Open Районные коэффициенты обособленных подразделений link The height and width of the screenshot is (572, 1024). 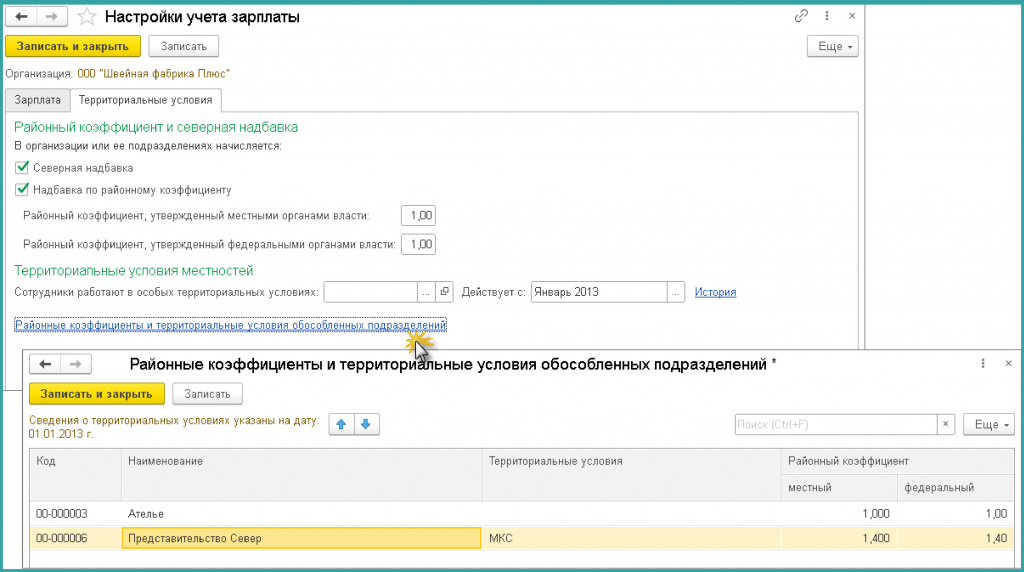tap(231, 325)
